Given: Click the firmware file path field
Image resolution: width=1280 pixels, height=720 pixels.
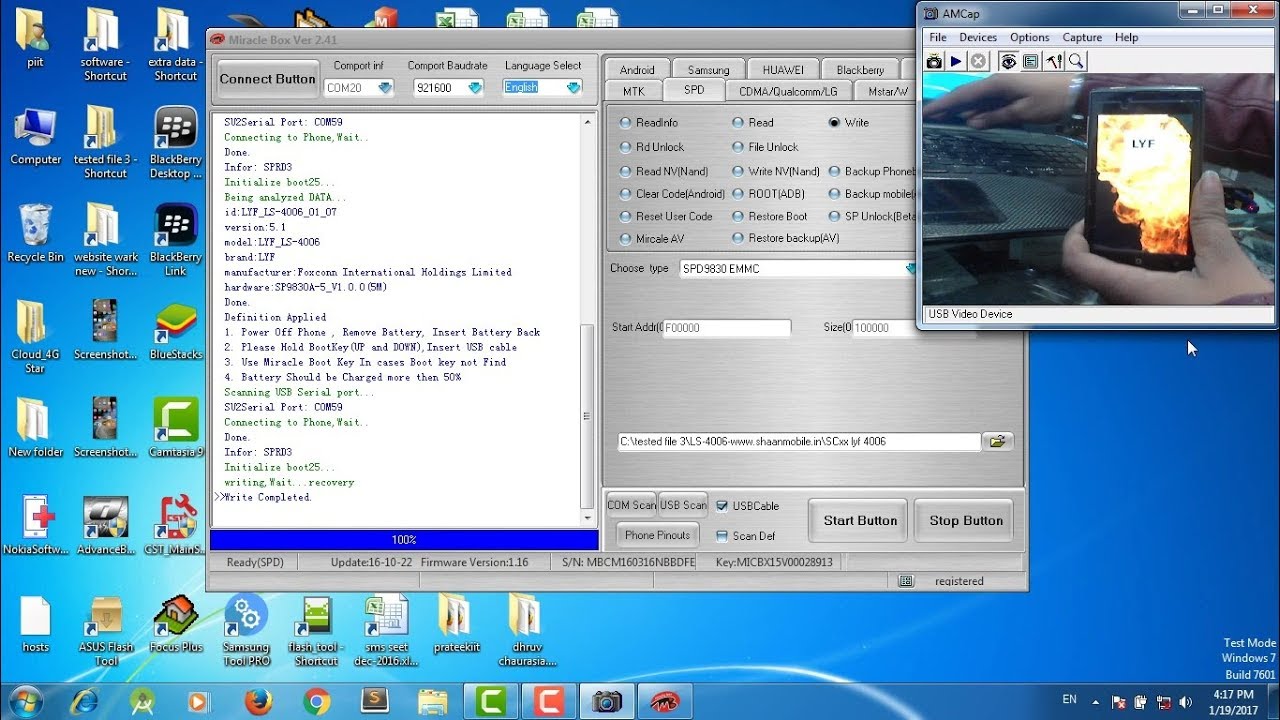Looking at the screenshot, I should (x=799, y=441).
